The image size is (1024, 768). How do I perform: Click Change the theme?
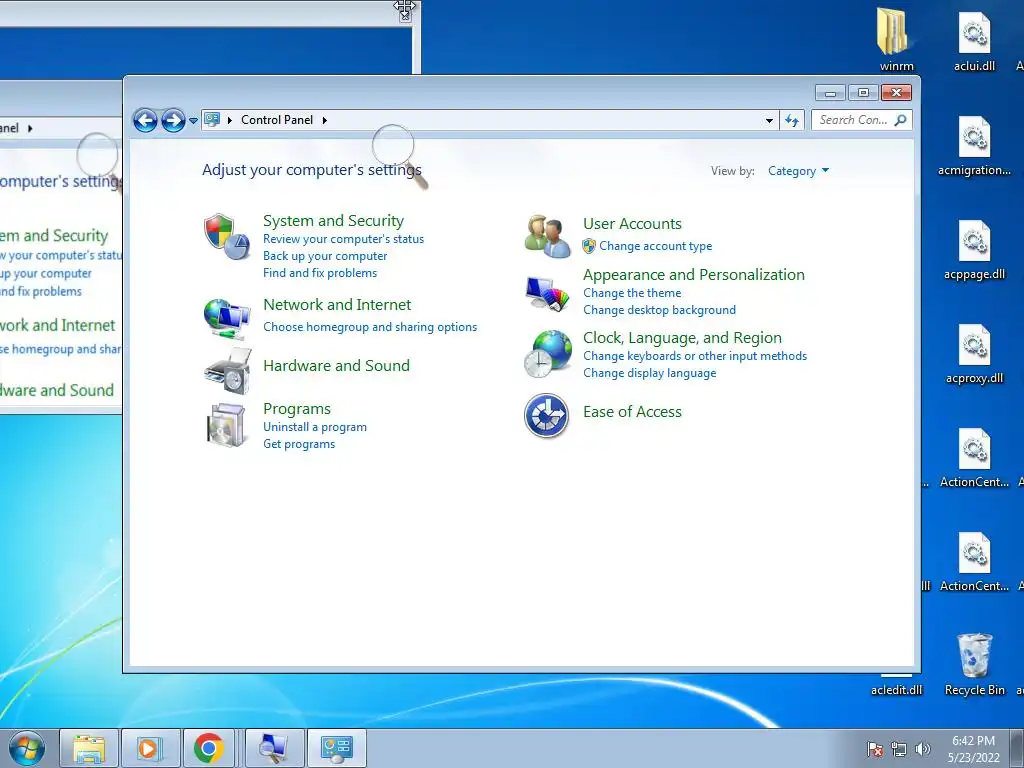pos(632,293)
